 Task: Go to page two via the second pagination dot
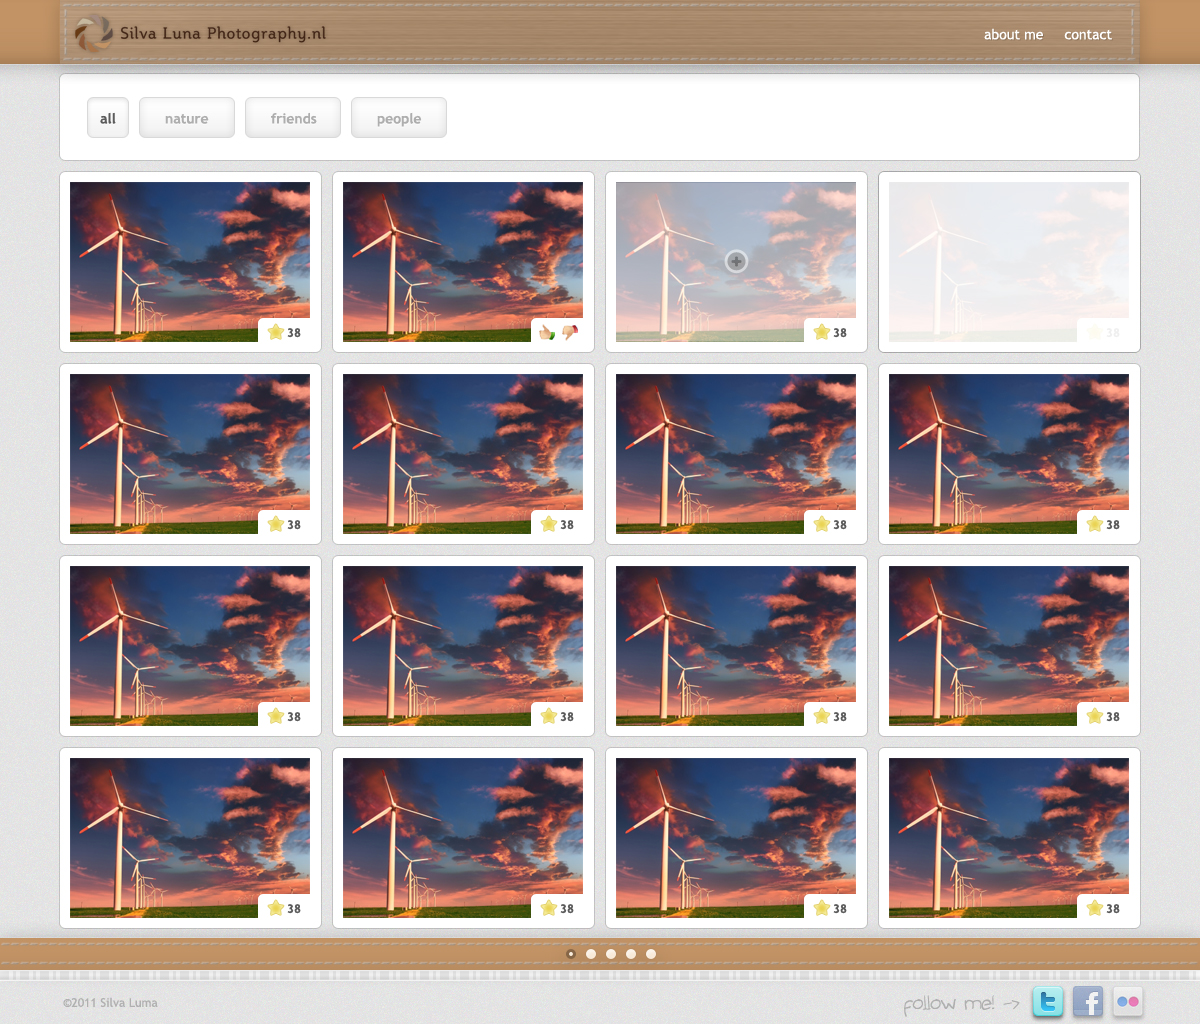[x=591, y=954]
